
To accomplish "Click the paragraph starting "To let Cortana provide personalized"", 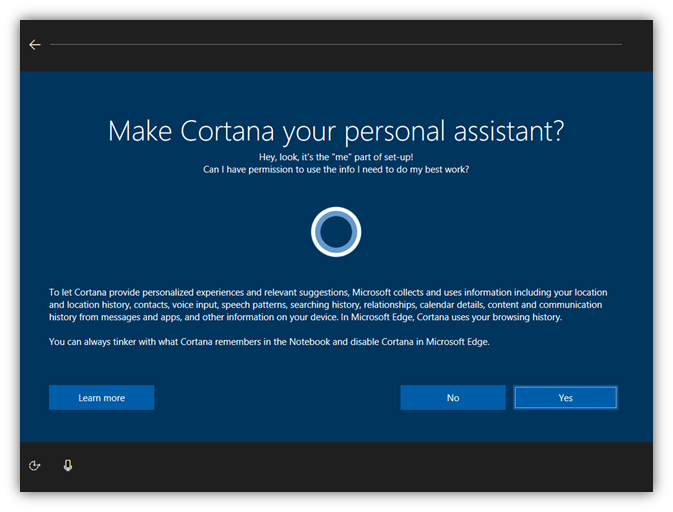I will pyautogui.click(x=328, y=305).
